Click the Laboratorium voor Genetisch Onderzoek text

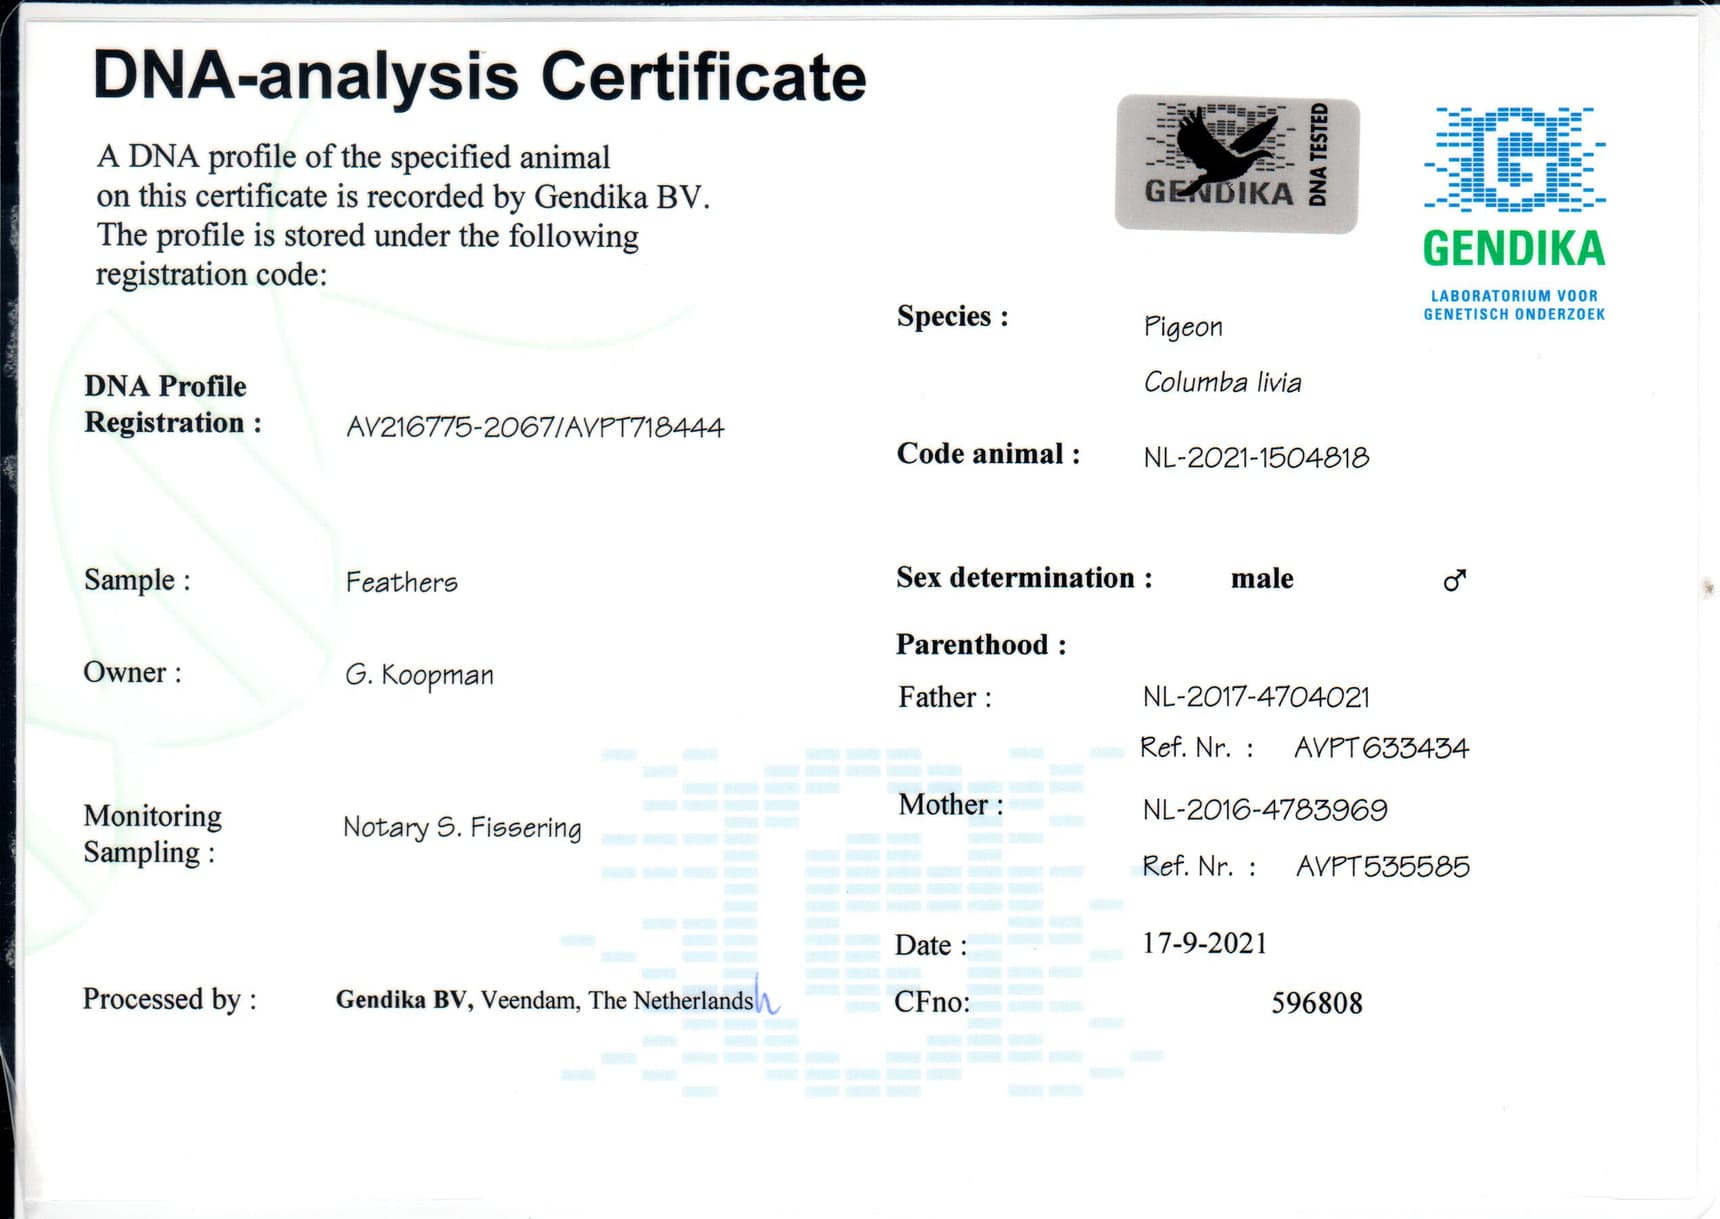(1514, 305)
